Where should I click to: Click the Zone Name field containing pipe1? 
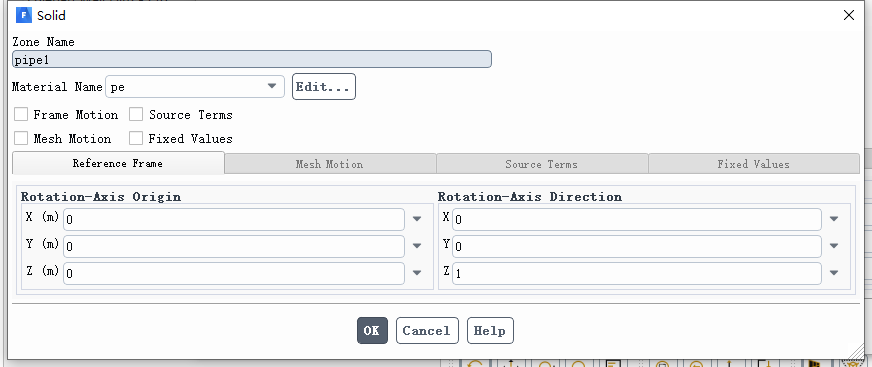click(x=252, y=59)
